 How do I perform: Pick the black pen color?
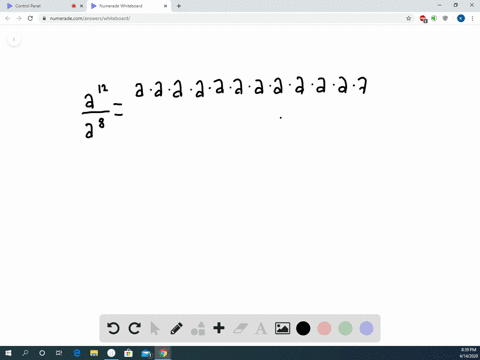click(x=303, y=328)
